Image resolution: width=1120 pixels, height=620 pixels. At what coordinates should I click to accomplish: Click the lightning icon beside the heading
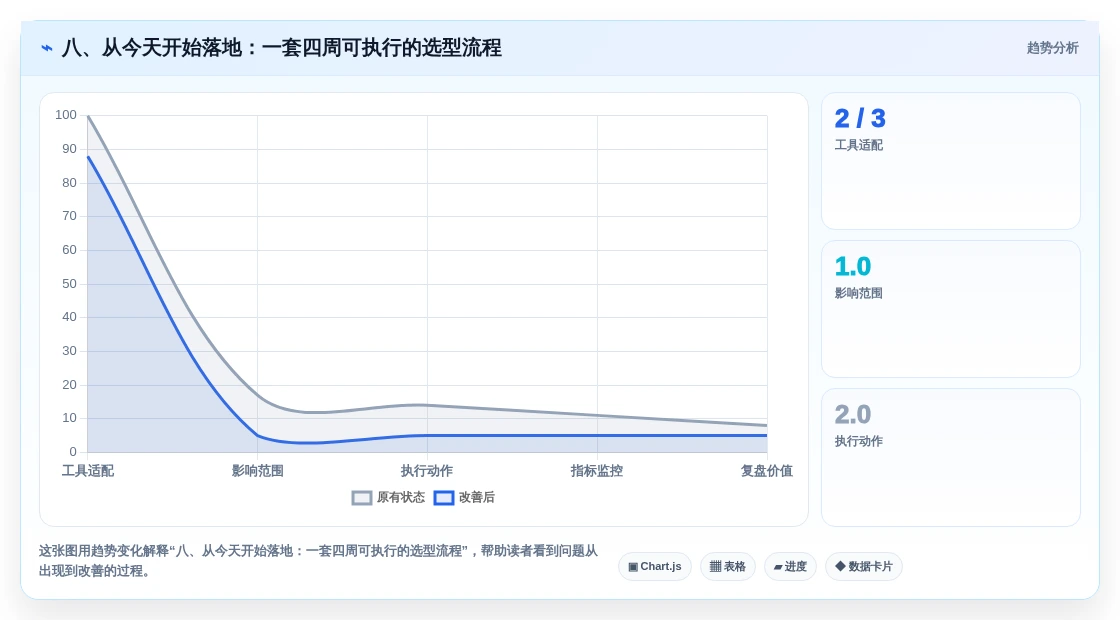pos(47,48)
